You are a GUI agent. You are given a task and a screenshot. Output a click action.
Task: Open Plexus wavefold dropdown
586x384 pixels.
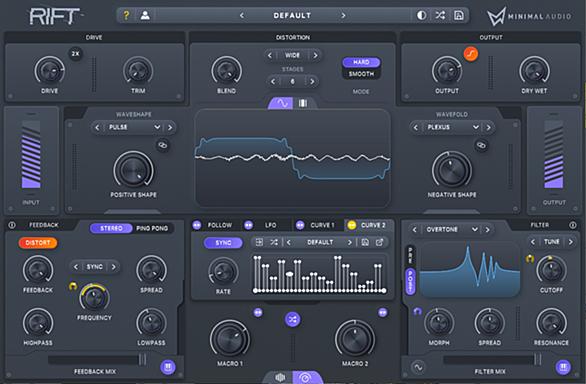452,127
